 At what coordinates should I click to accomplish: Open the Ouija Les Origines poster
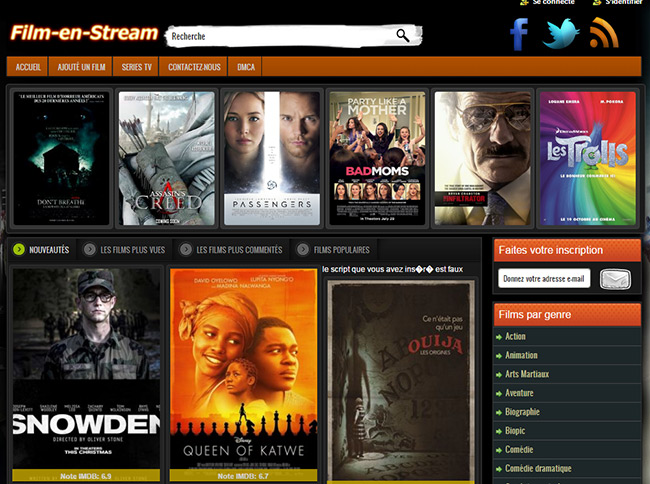[x=401, y=381]
